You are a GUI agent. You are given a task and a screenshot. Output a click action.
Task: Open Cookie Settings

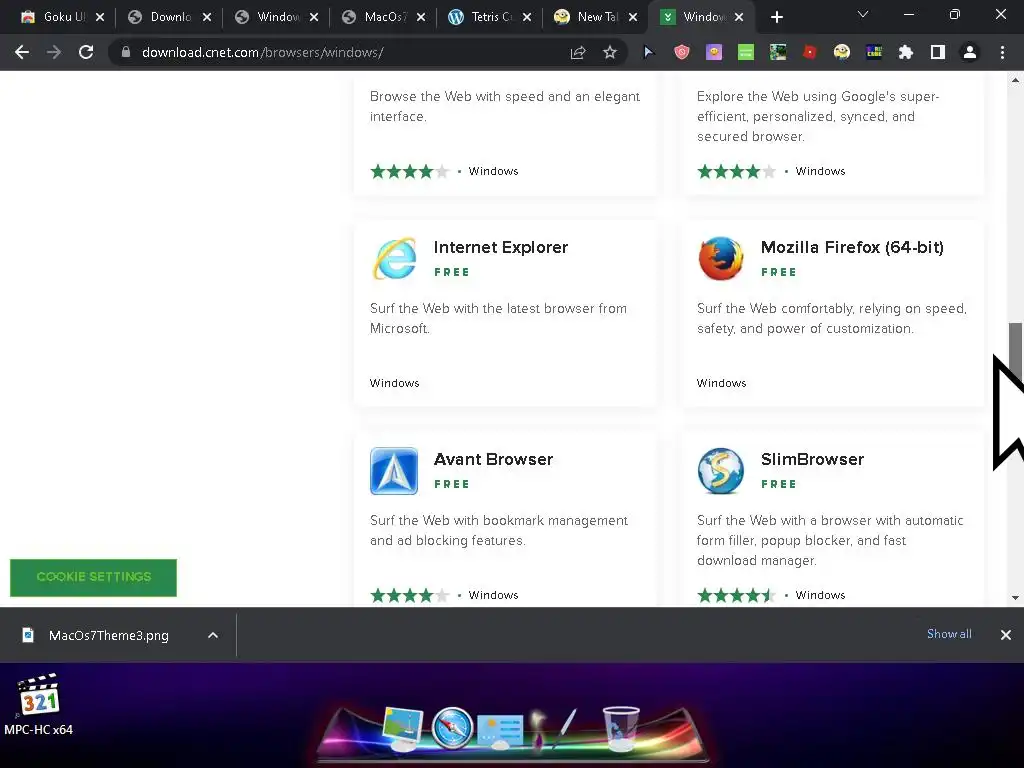point(93,577)
